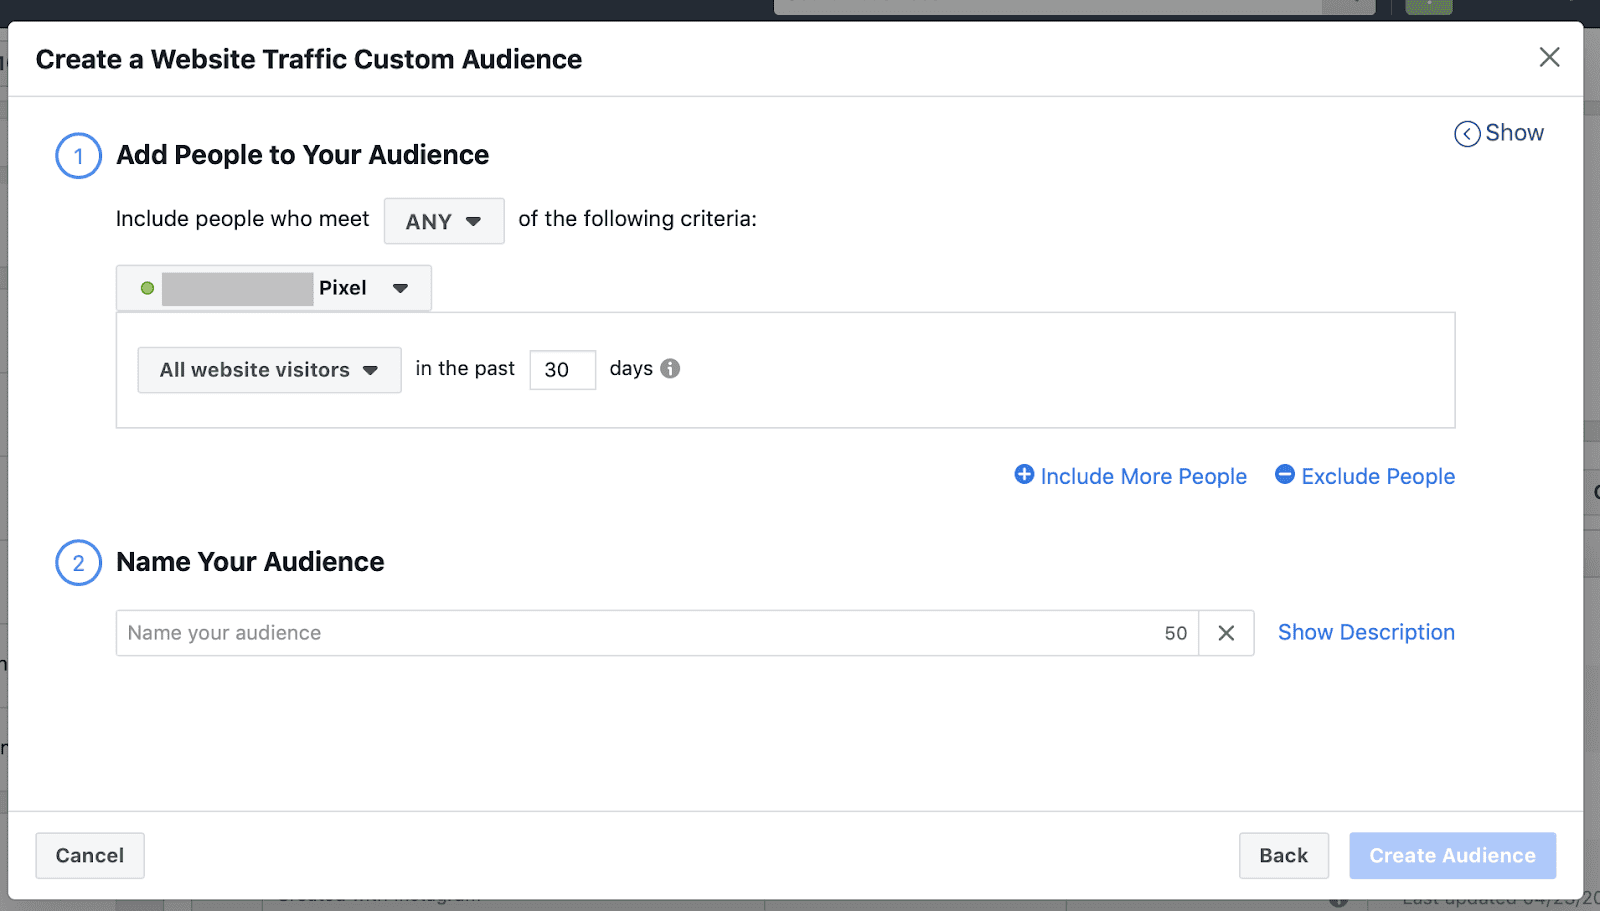The height and width of the screenshot is (911, 1600).
Task: Clear the audience name with X icon
Action: coord(1226,633)
